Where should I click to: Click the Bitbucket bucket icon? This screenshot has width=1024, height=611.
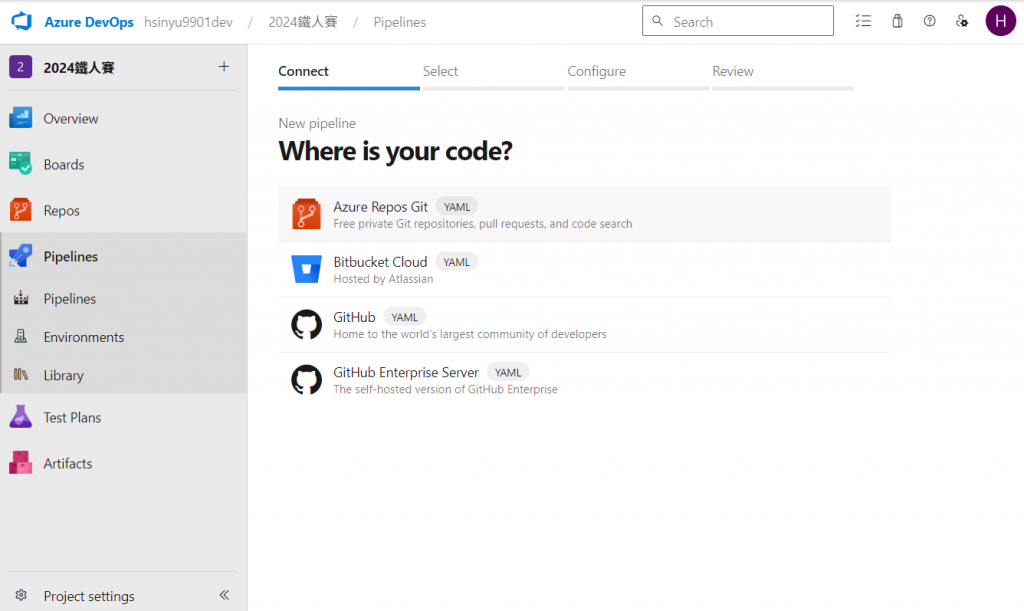(306, 269)
